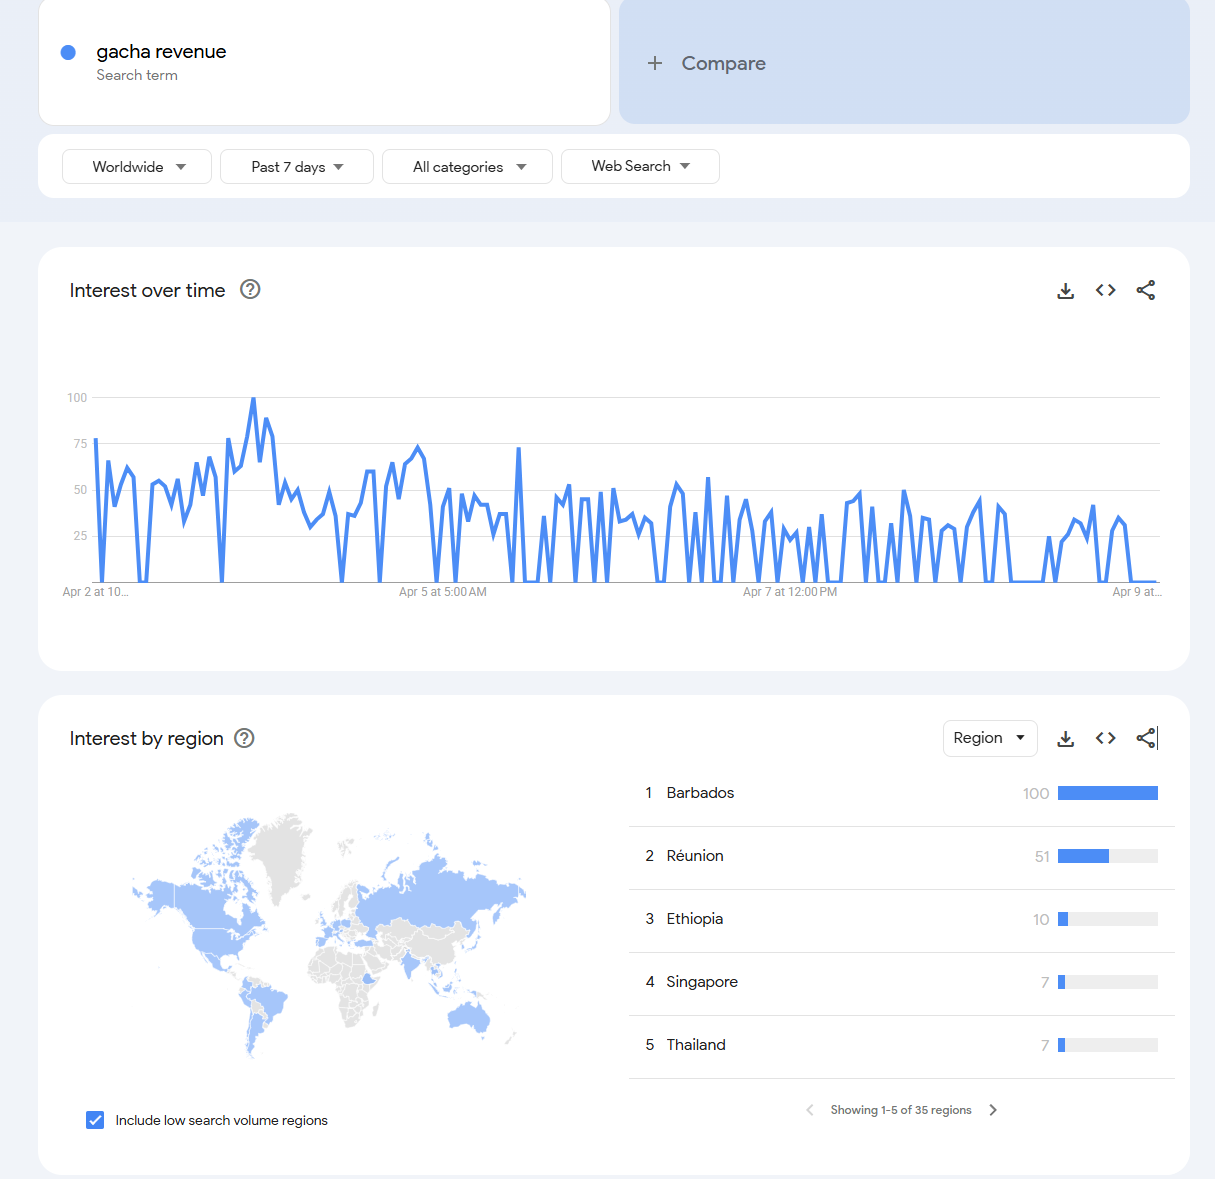
Task: Click the world map
Action: [329, 935]
